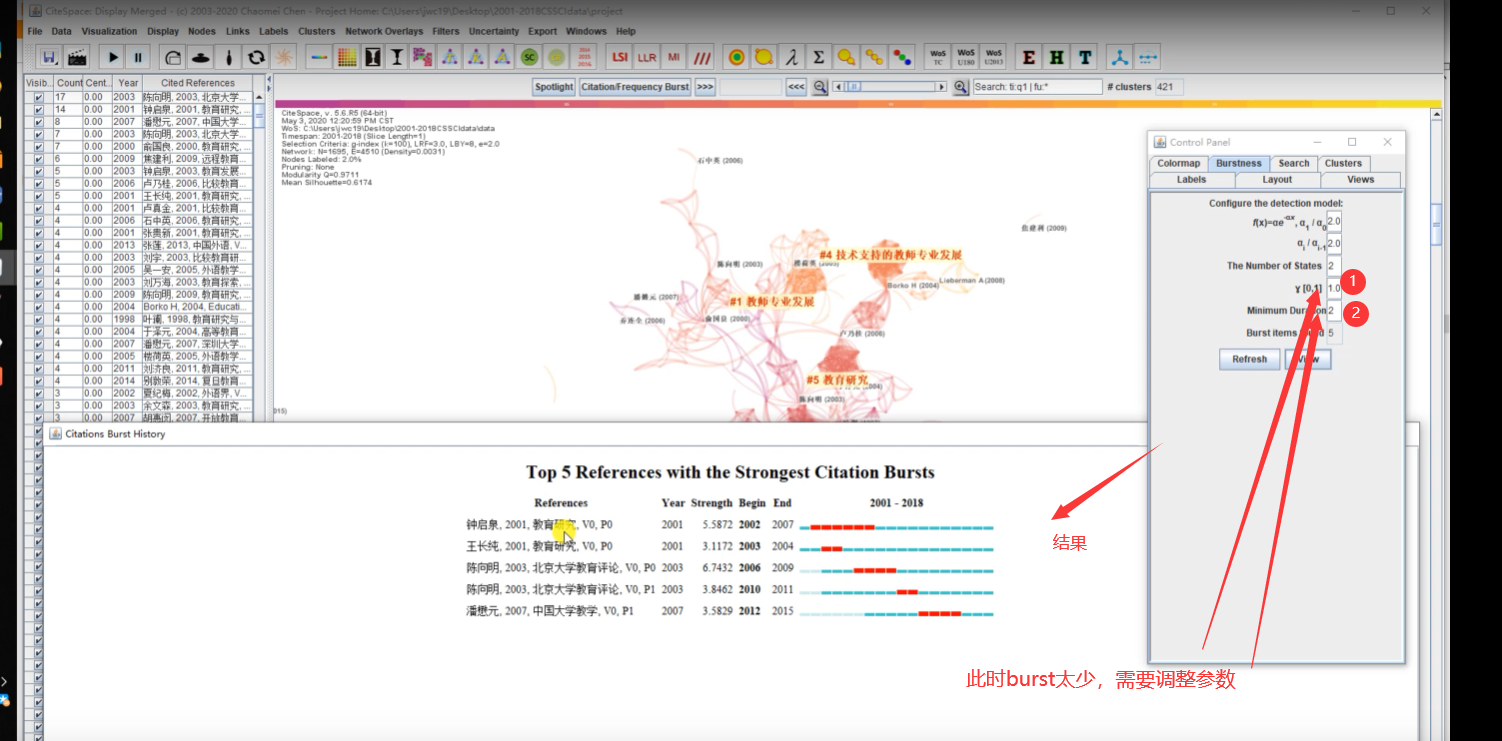Open Search tab in Control Panel
Image resolution: width=1502 pixels, height=741 pixels.
[1293, 163]
